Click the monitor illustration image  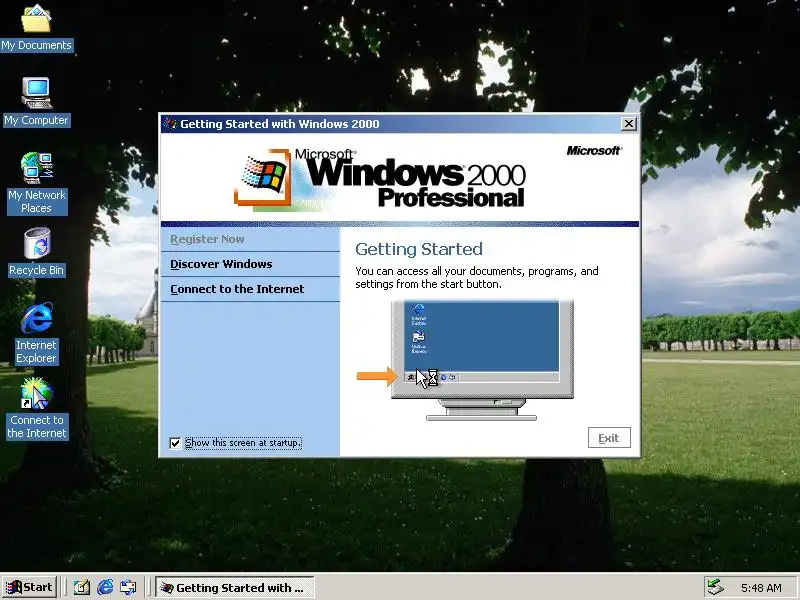pos(482,360)
